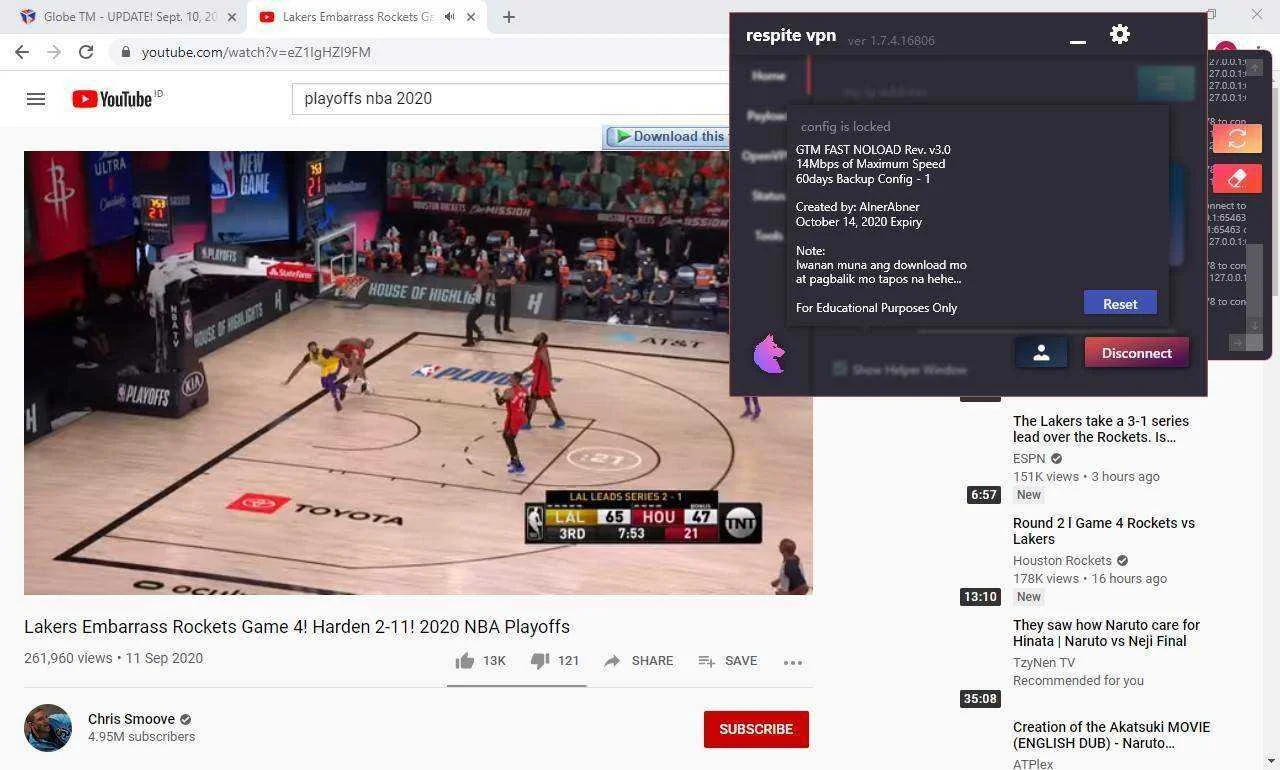Open "They saw how Naruto care for Hinata" video

pyautogui.click(x=1106, y=633)
